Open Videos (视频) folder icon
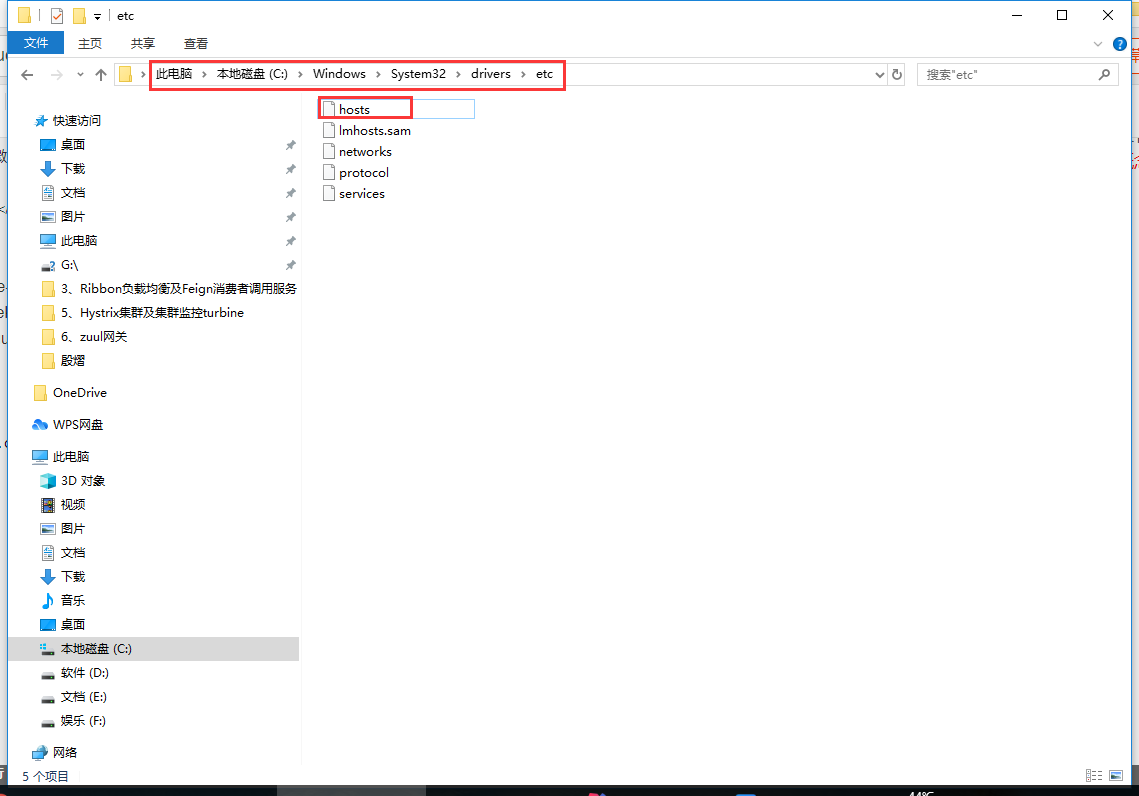This screenshot has height=796, width=1139. 48,505
